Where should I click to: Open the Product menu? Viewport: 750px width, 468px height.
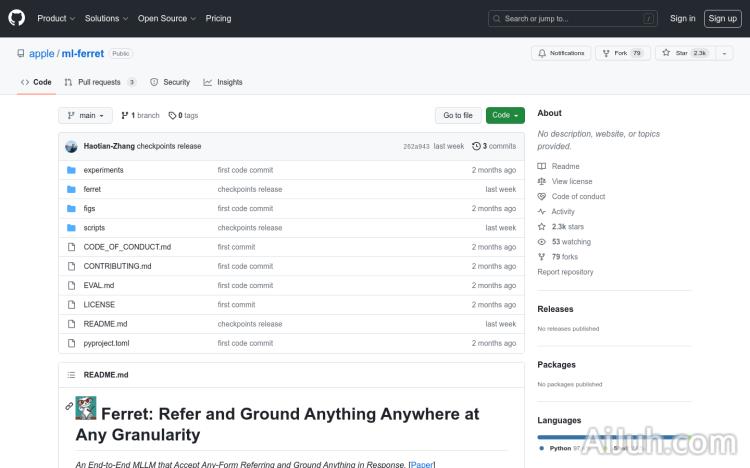pos(55,18)
